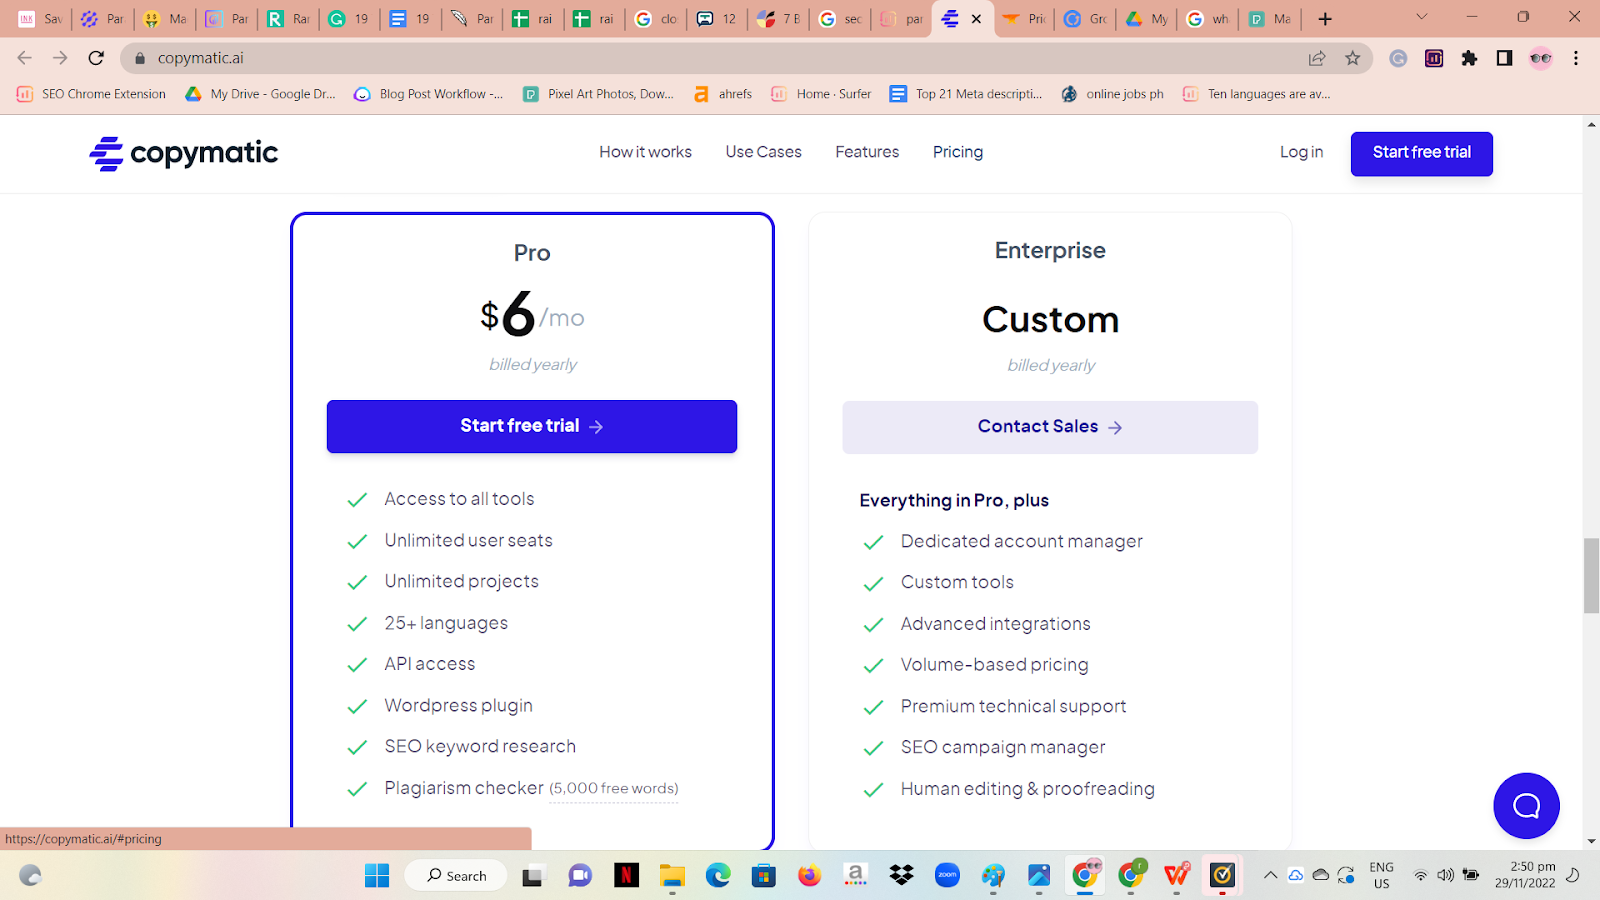Click the 'Contact Sales' button
The width and height of the screenshot is (1600, 900).
click(1050, 427)
